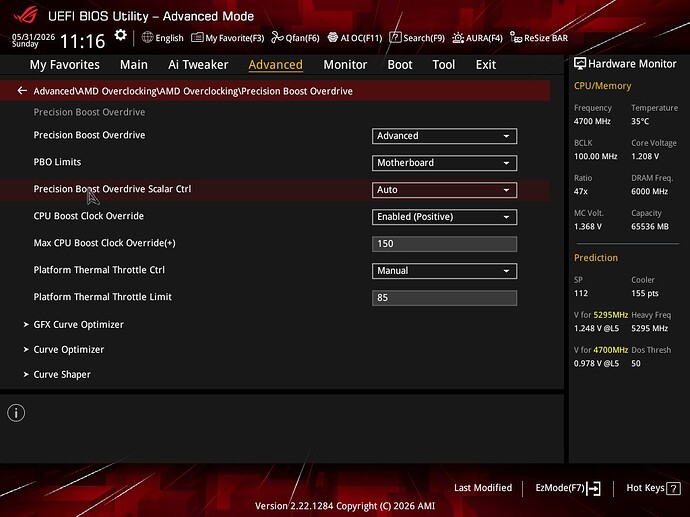Select CPU Boost Clock Override label
The width and height of the screenshot is (690, 517).
pyautogui.click(x=88, y=216)
